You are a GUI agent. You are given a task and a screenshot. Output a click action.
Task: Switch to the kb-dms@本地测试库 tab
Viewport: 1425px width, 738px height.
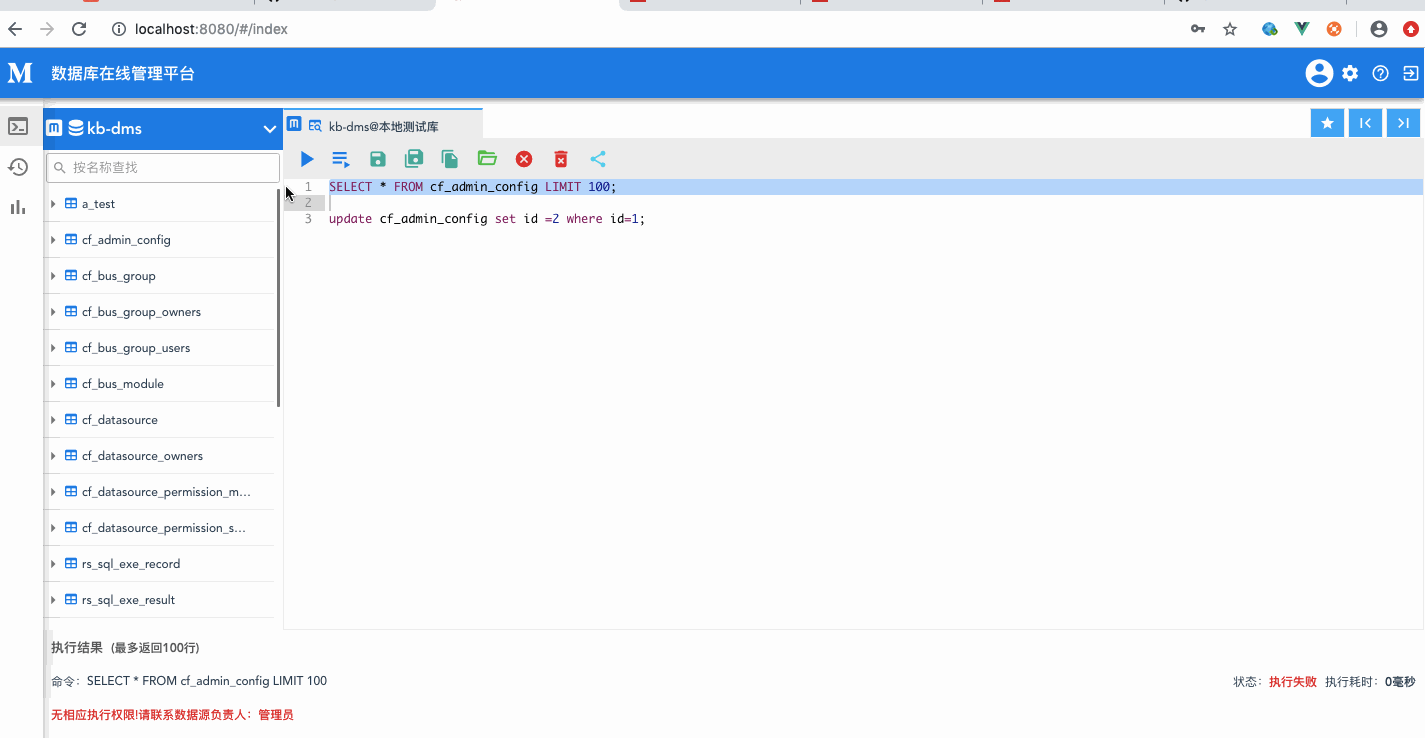tap(383, 126)
